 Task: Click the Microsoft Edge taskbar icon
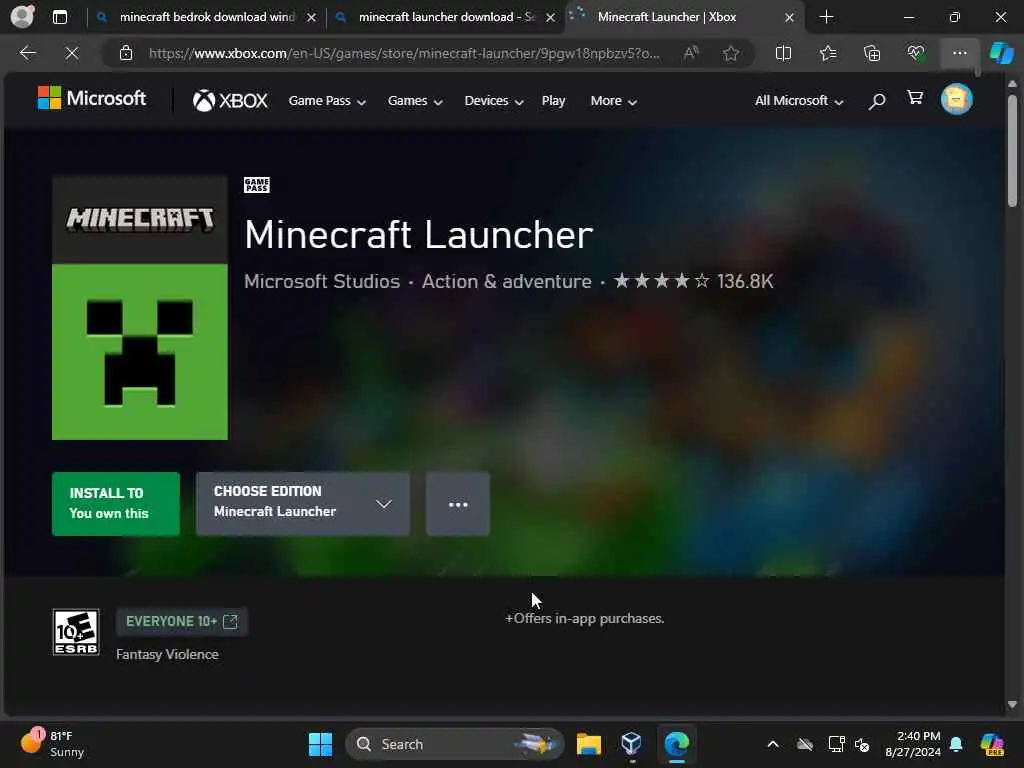tap(677, 744)
